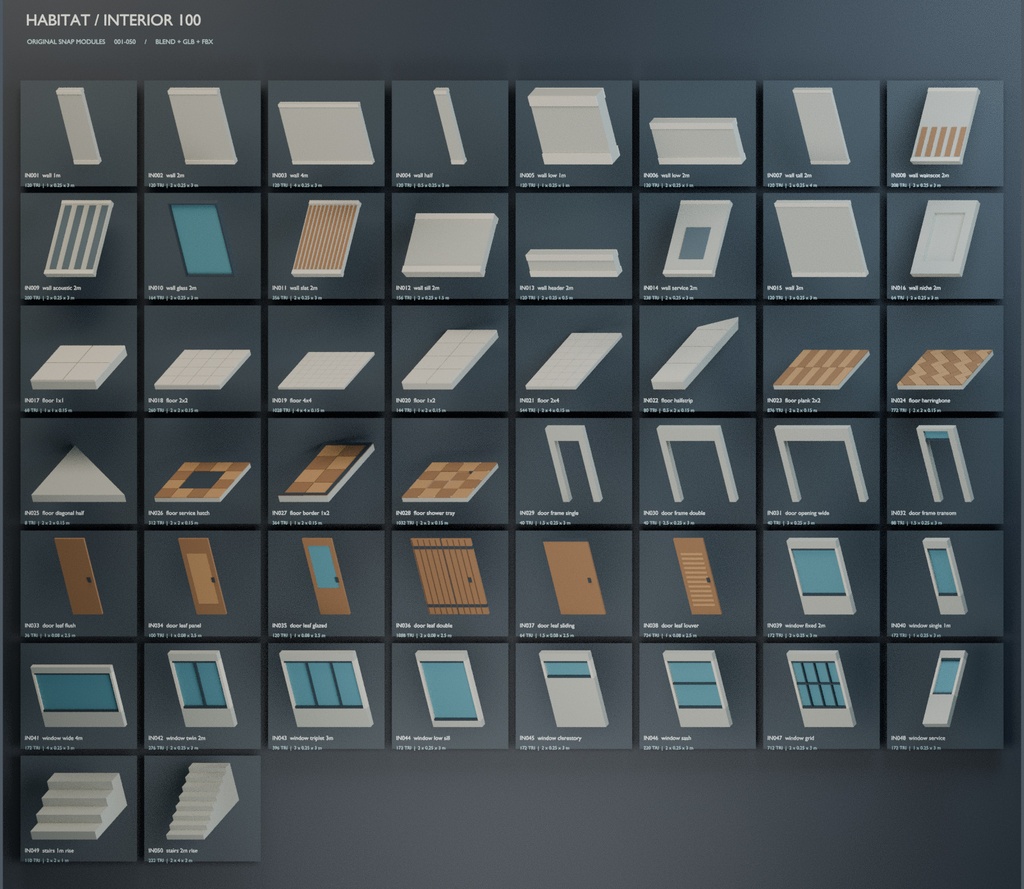Click the 'IN021 floor 2x4' label
Image resolution: width=1024 pixels, height=889 pixels.
[x=539, y=400]
